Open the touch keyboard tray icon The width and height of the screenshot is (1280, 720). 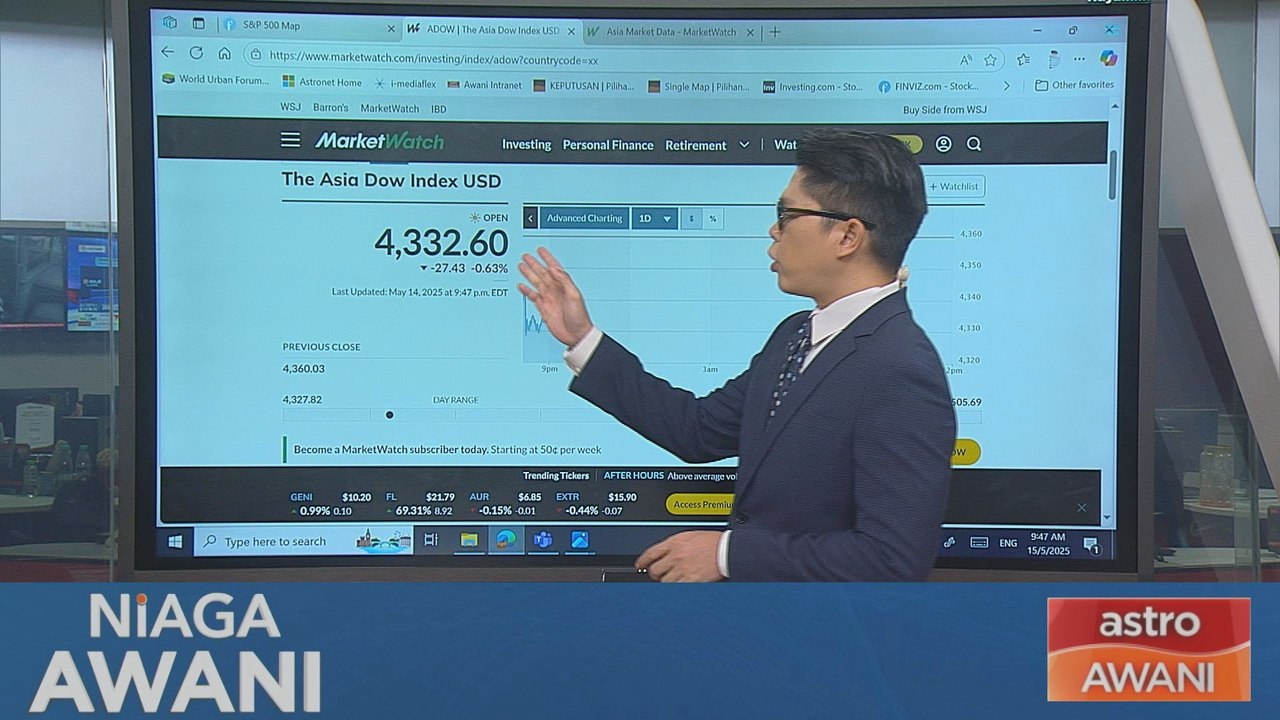coord(979,543)
